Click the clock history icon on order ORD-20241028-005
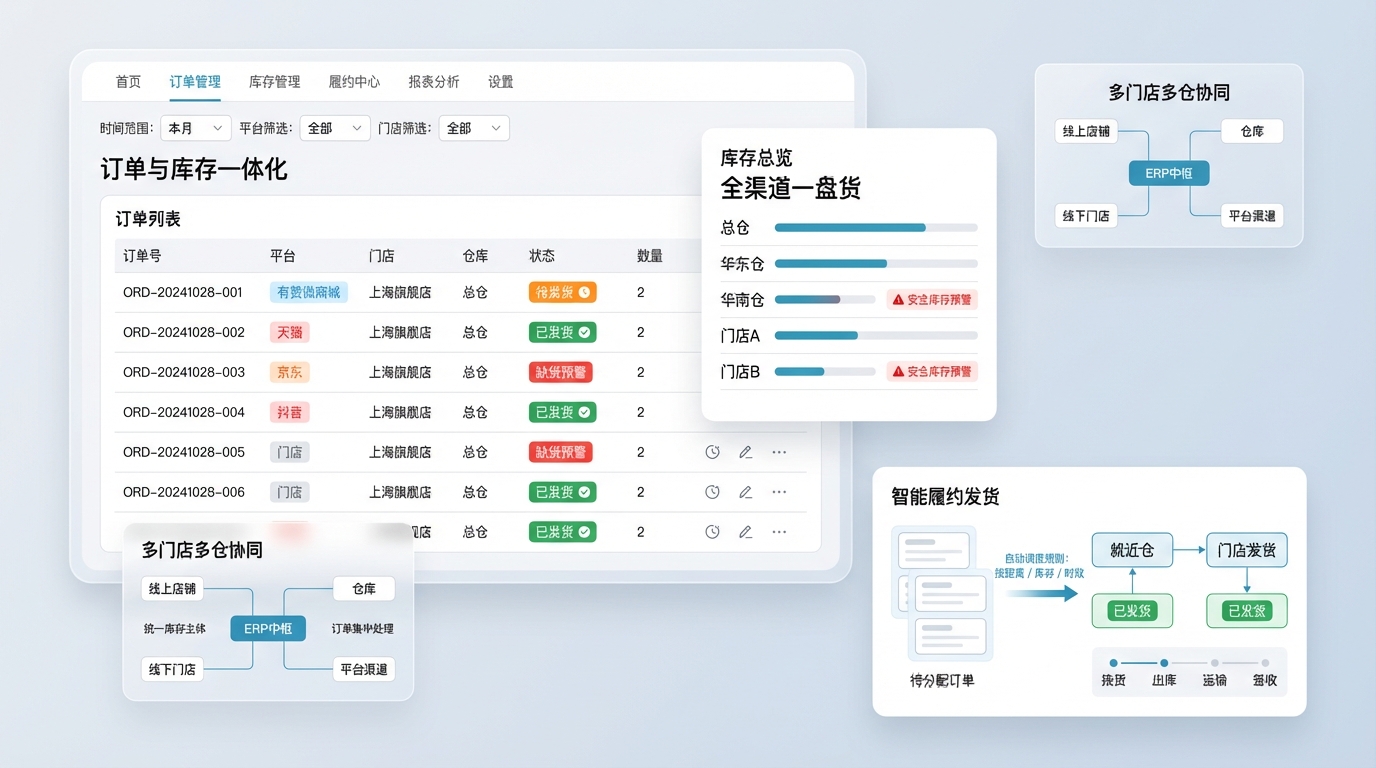The image size is (1376, 768). 712,452
